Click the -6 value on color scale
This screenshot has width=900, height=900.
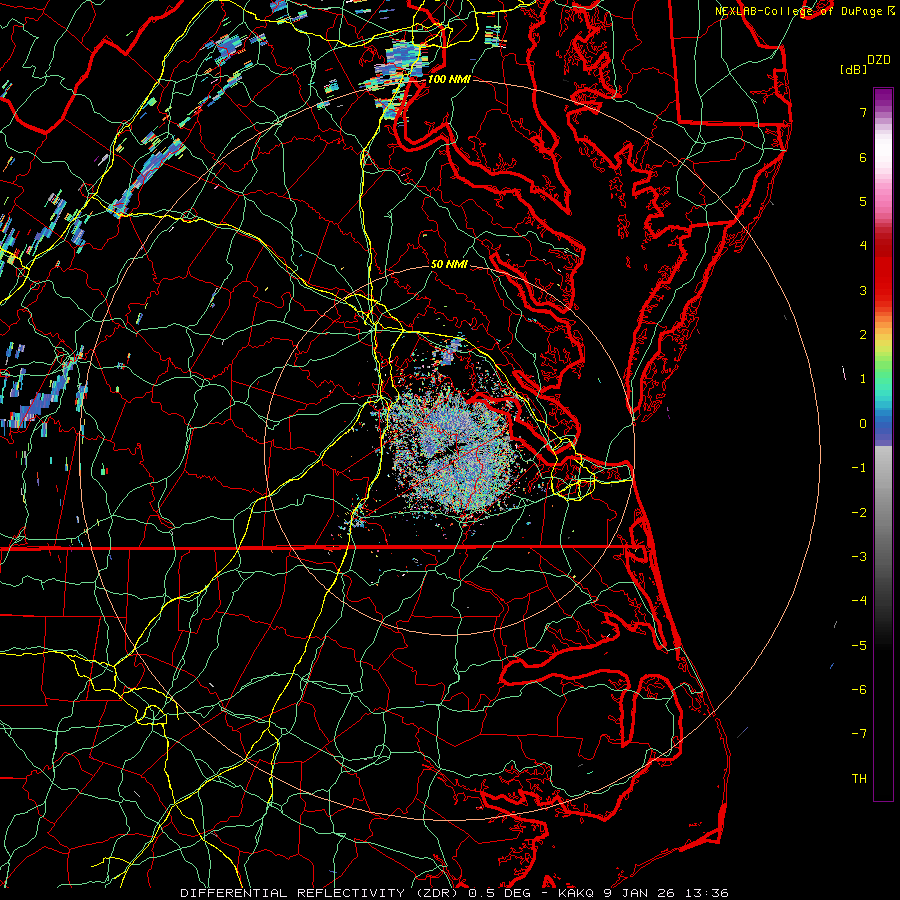pyautogui.click(x=859, y=690)
